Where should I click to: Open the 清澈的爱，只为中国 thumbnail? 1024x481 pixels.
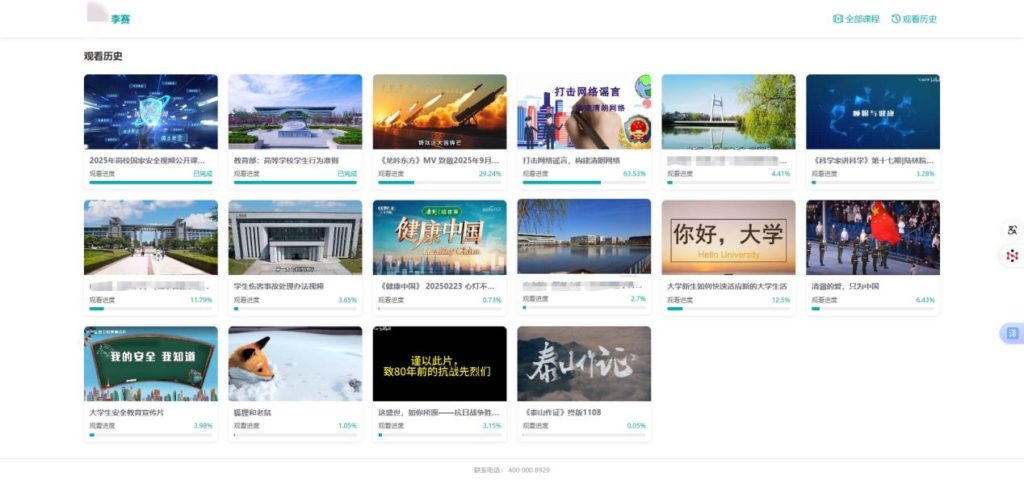[872, 237]
